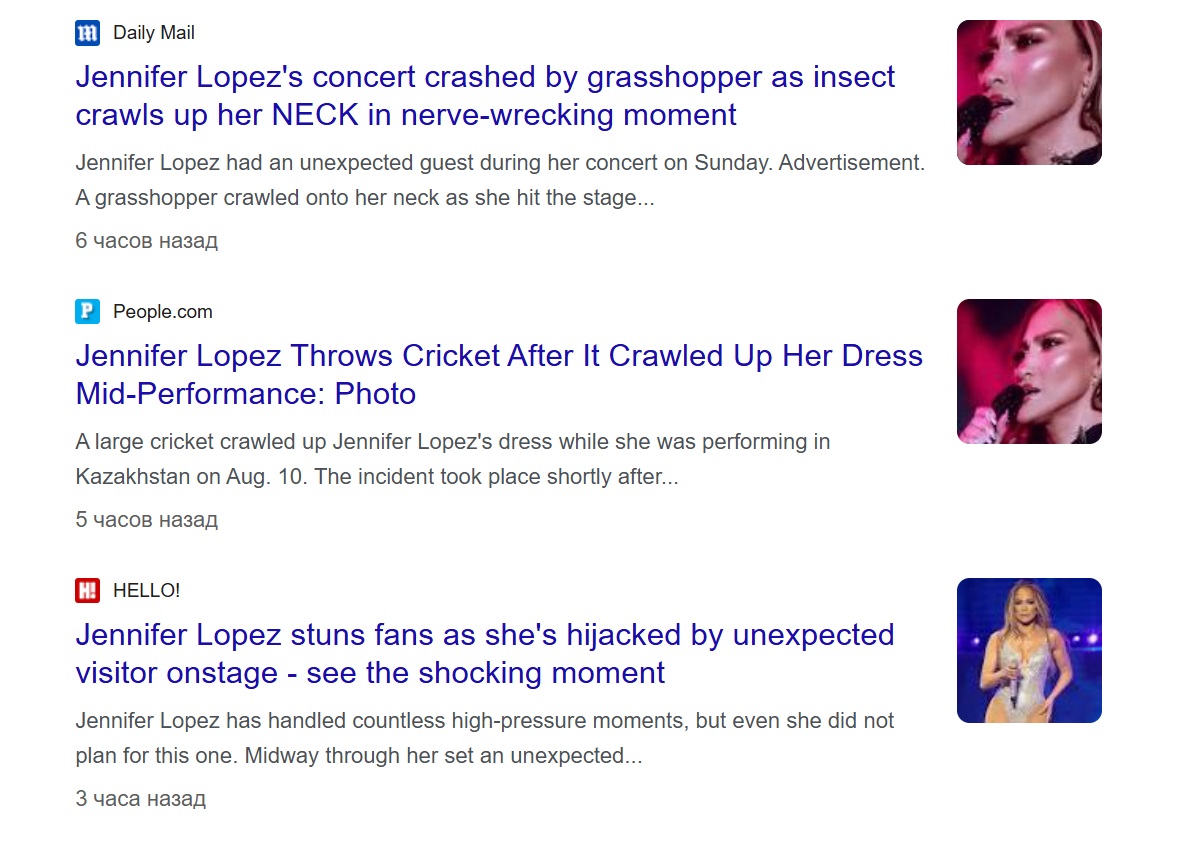Click the word 'NECK' in the headline
Screen dimensions: 1181x841
click(315, 115)
